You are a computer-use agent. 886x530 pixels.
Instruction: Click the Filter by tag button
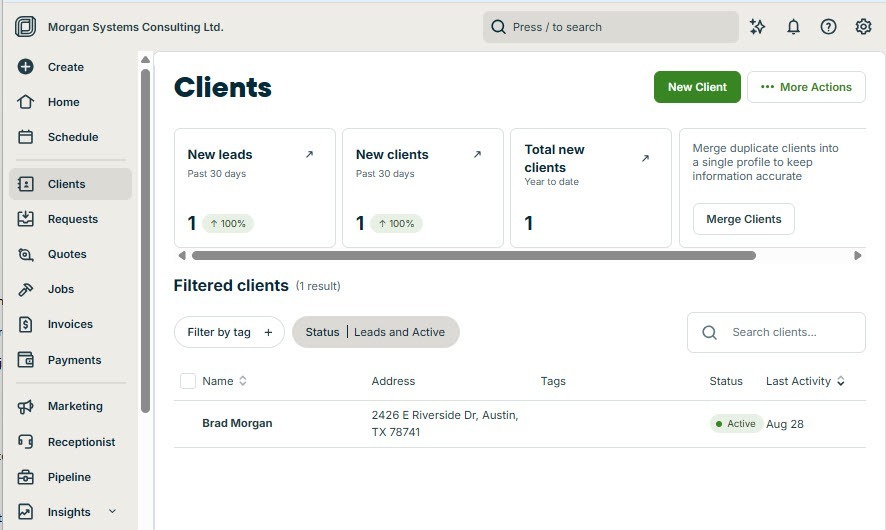229,332
